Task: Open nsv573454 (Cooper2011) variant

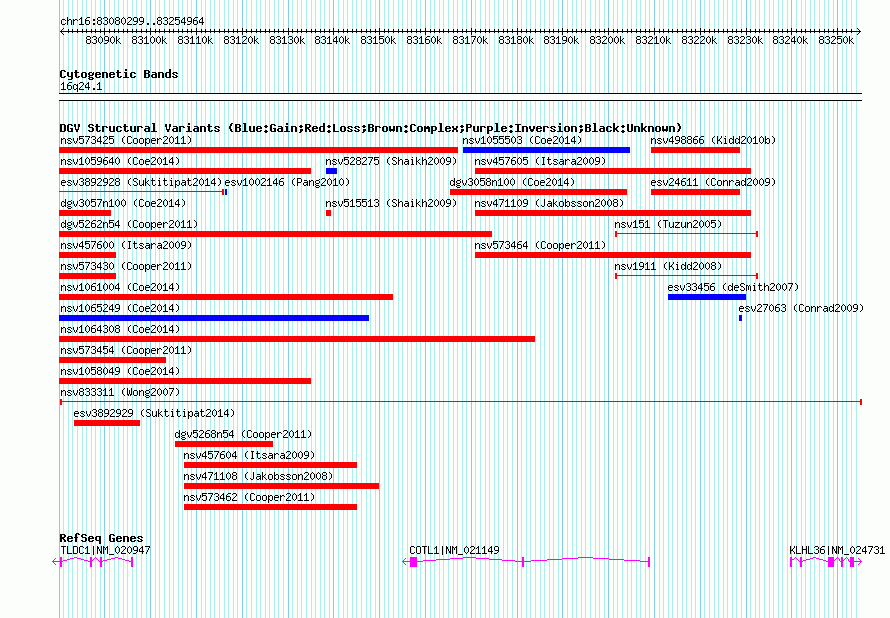Action: (126, 350)
